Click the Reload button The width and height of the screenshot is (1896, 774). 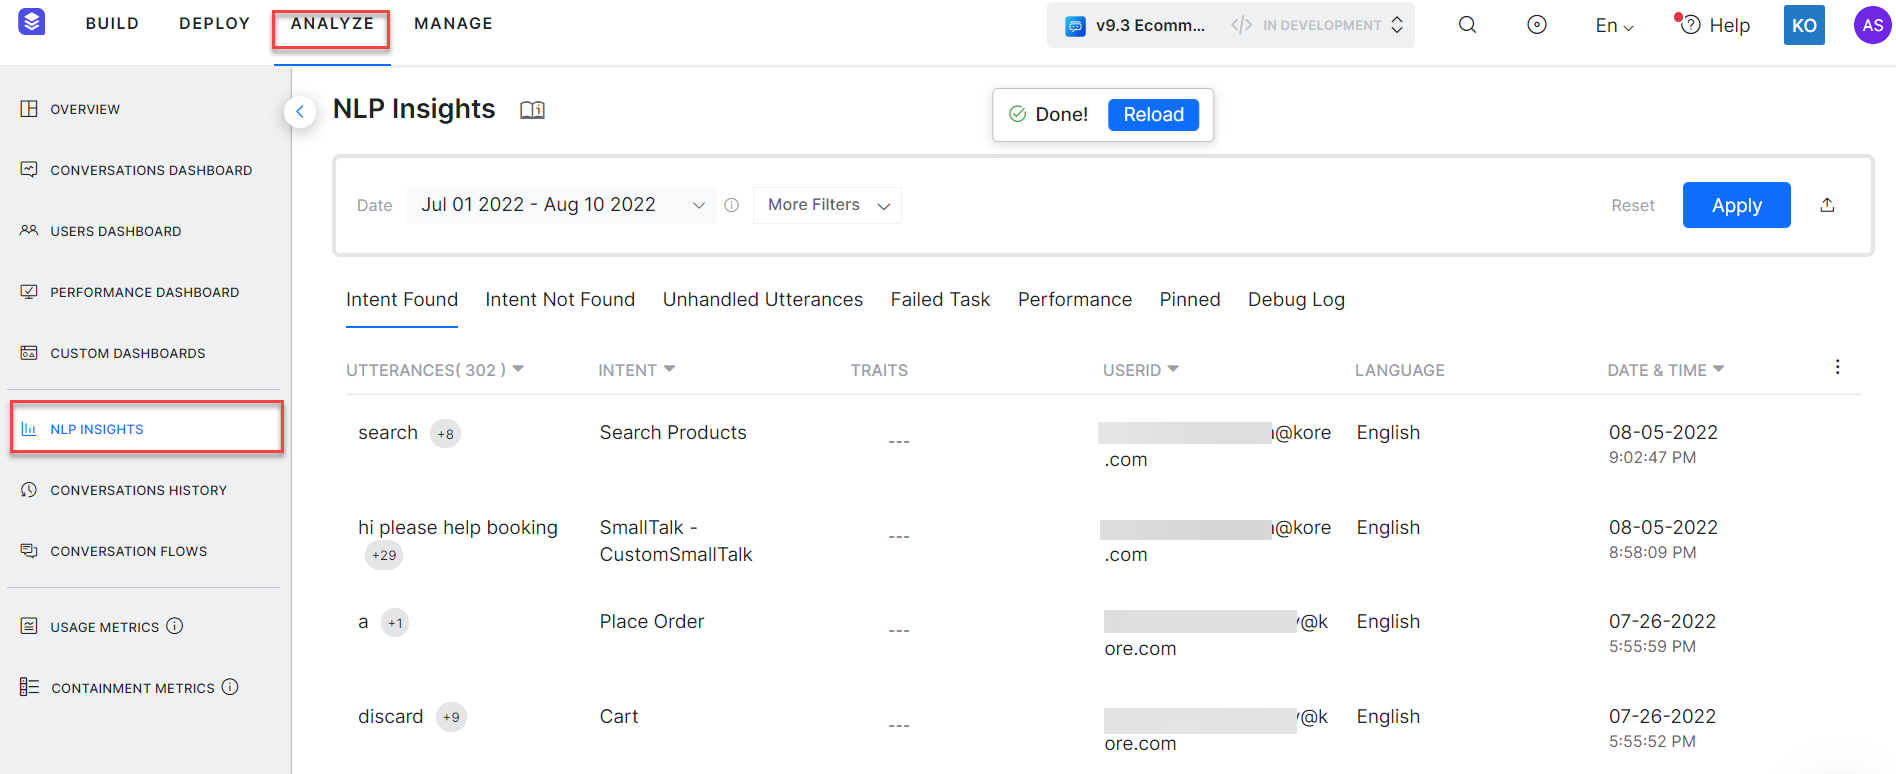pos(1153,115)
